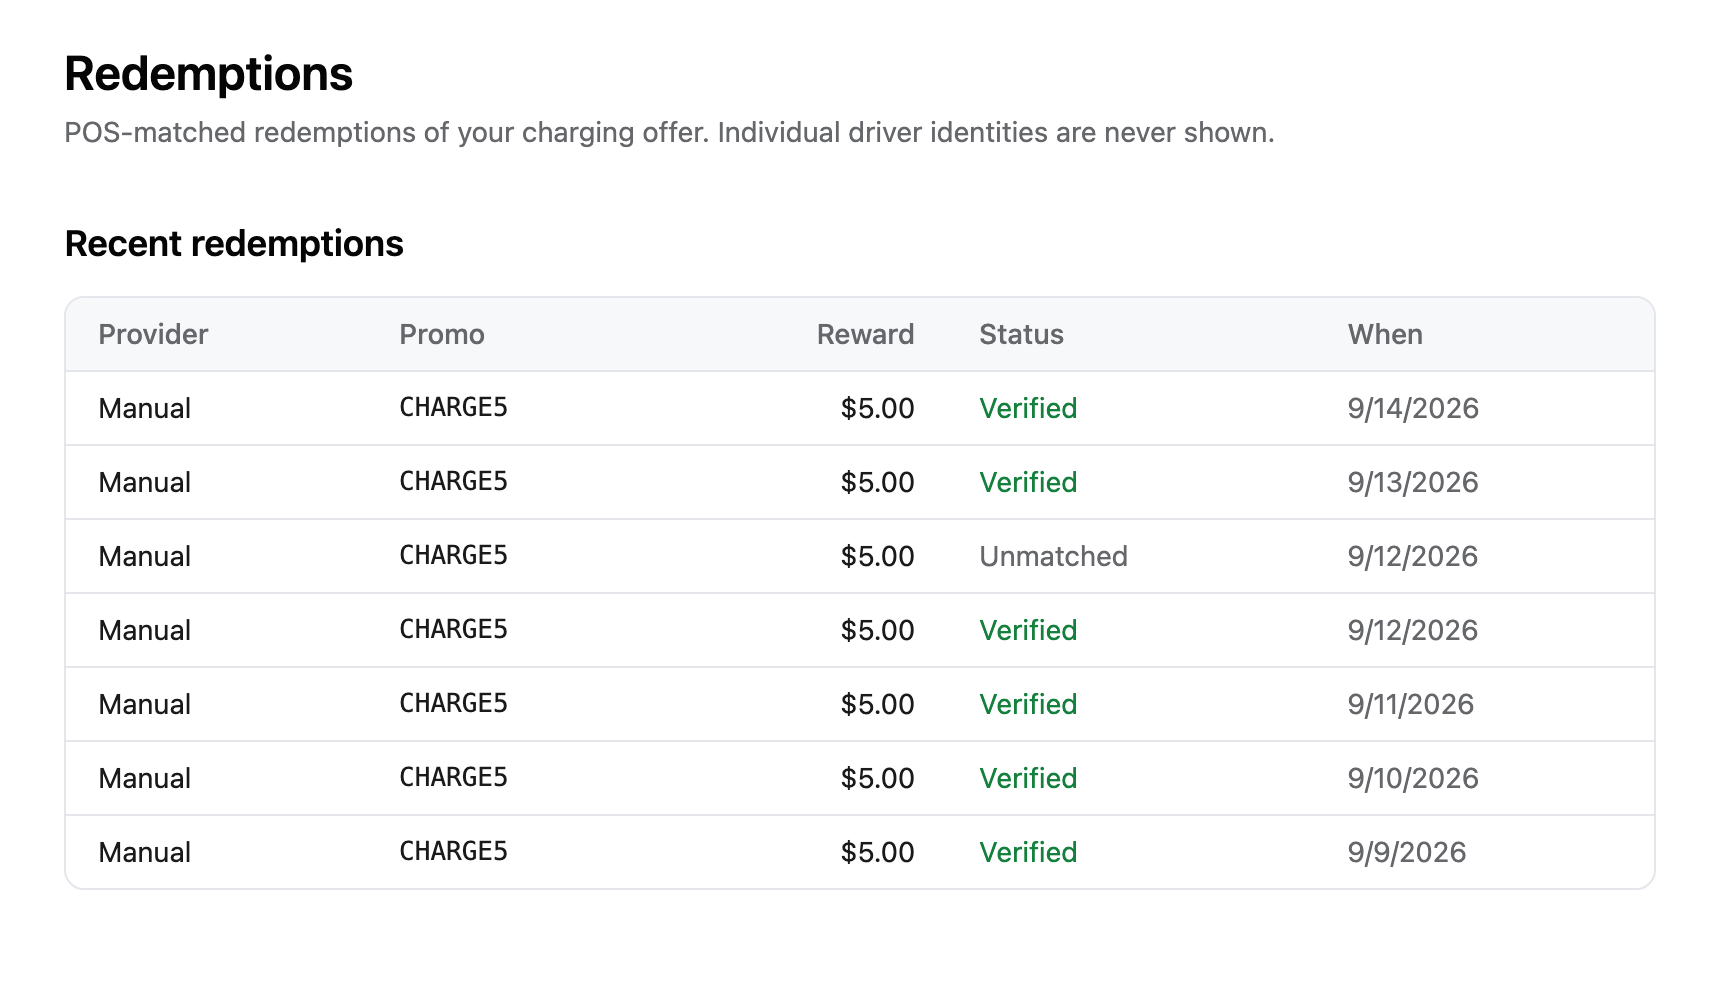Click the Verified status in the 9/9/2026 row
This screenshot has height=1000, width=1720.
[x=1028, y=852]
